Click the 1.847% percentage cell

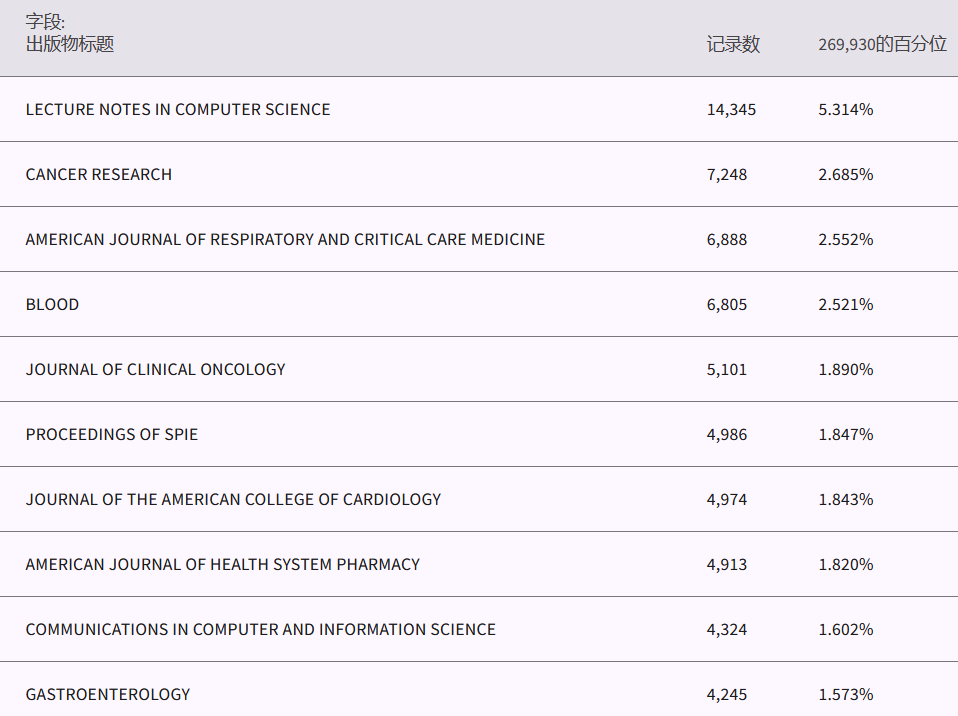[845, 434]
